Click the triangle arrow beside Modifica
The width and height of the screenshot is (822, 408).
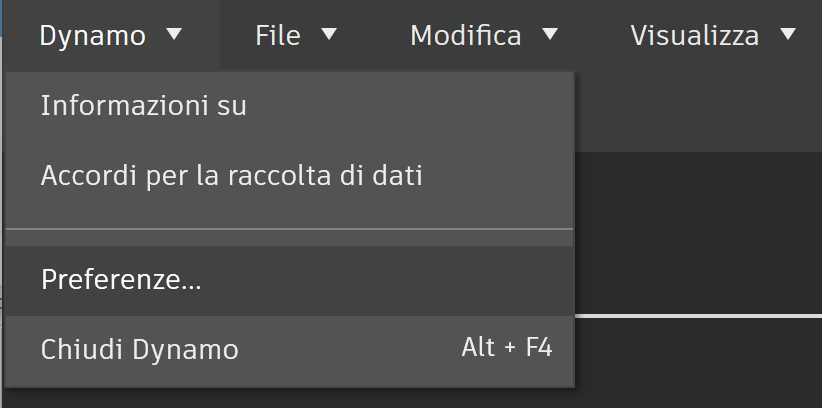pos(550,34)
